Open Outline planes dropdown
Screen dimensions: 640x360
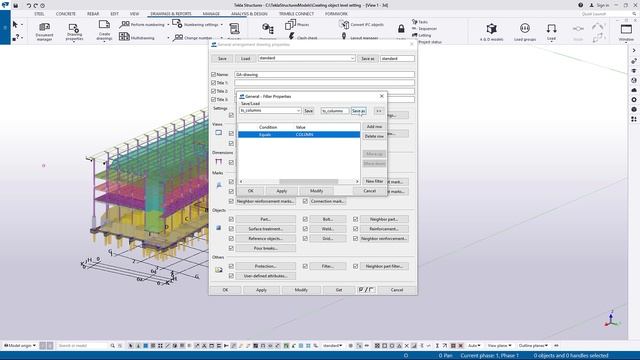[533, 346]
